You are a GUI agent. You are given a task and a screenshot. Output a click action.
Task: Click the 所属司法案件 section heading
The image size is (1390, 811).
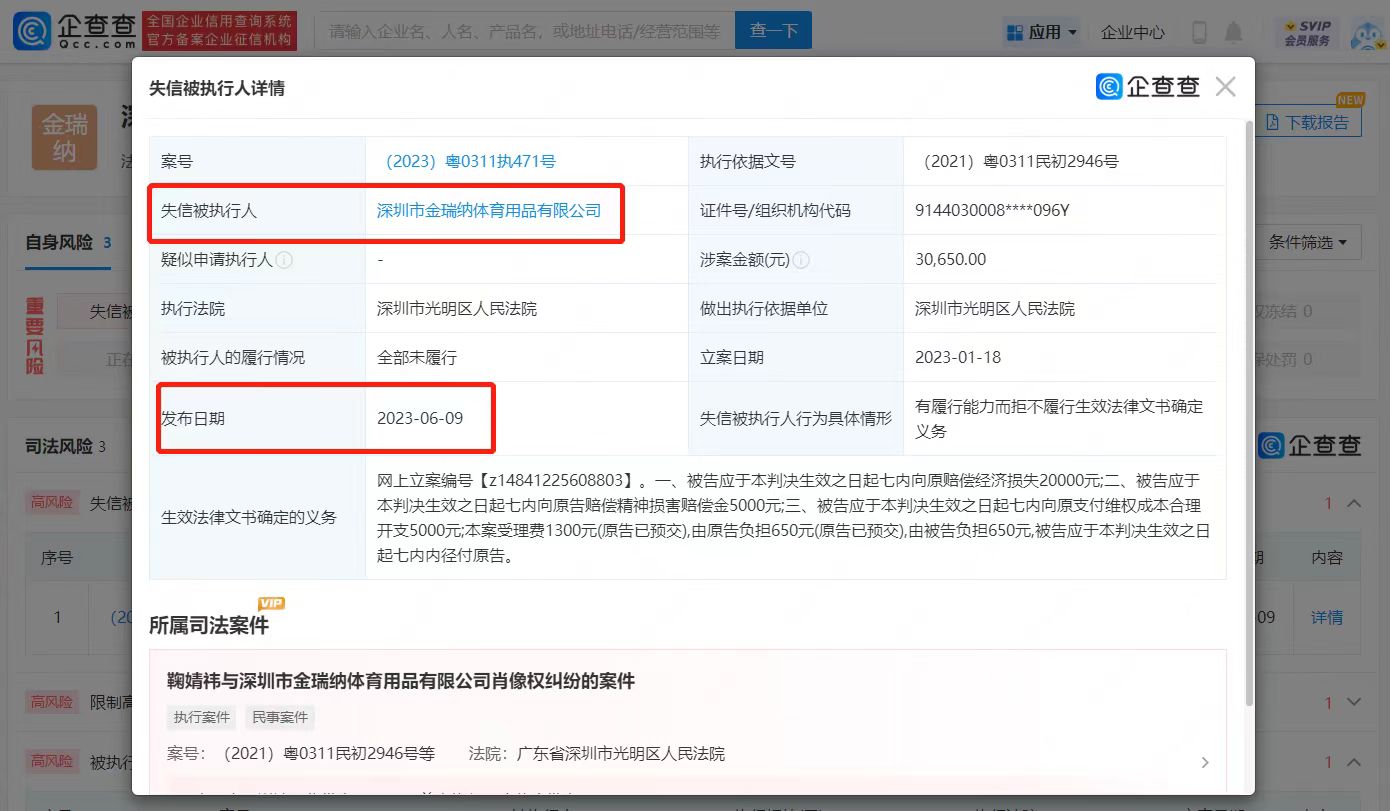209,626
